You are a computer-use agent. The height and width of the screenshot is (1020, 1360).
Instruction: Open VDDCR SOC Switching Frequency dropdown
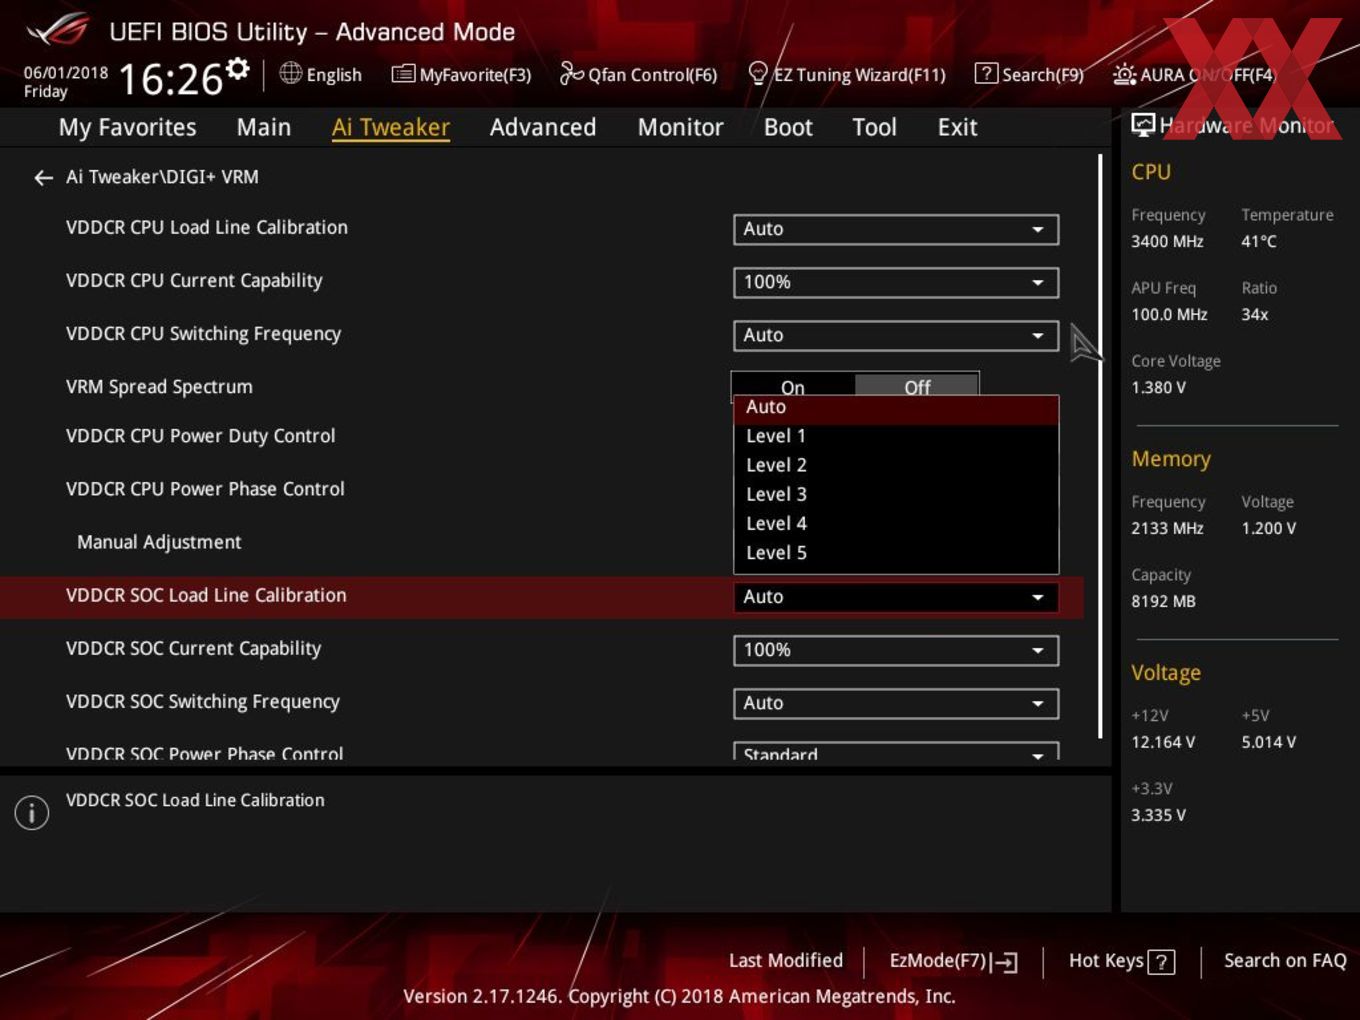(x=896, y=703)
